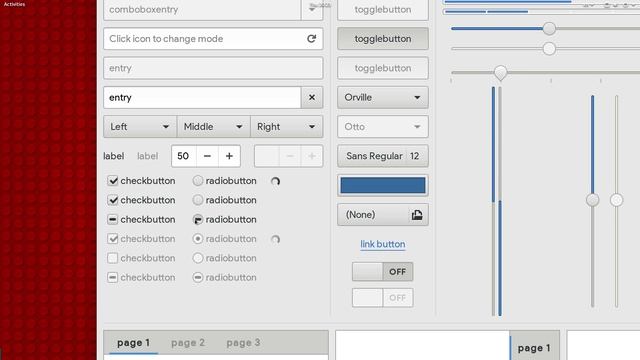Click the vertical blue slider handle
Screen dimensions: 640x360
593,200
